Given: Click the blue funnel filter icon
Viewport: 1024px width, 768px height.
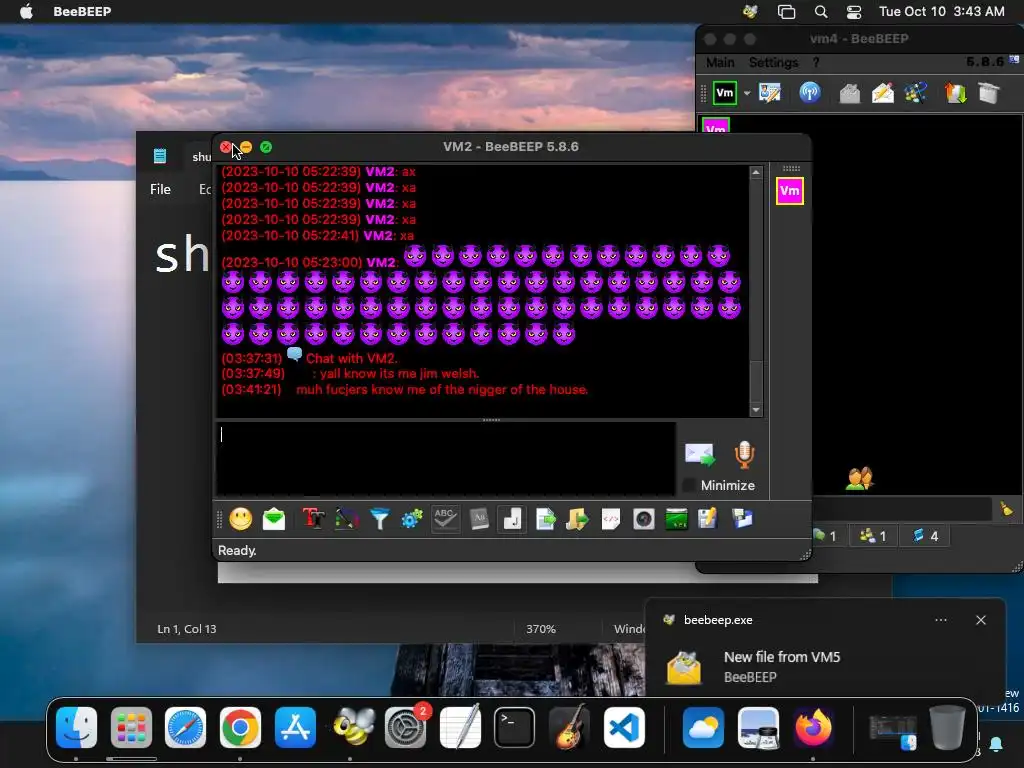Looking at the screenshot, I should coord(379,519).
